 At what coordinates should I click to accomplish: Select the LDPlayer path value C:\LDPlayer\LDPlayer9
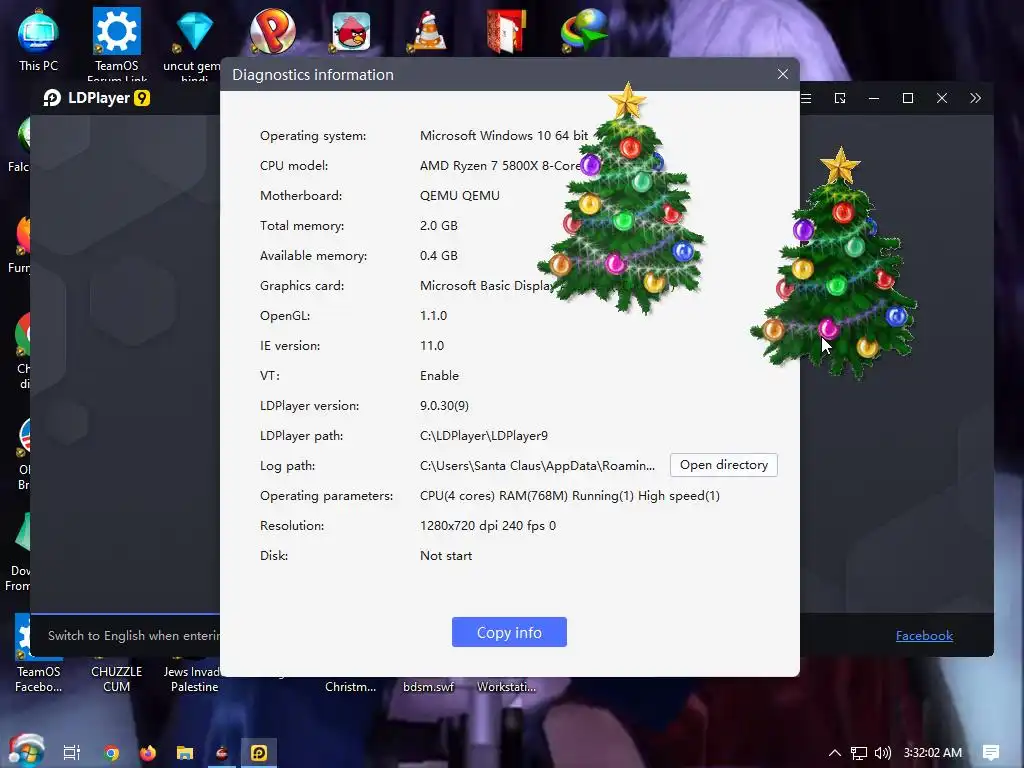coord(484,436)
